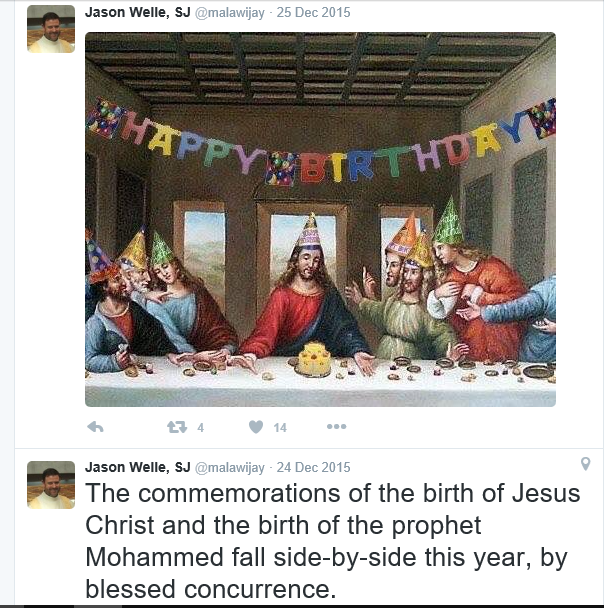Open Jason Welle, SJ name on the 25 Dec tweet

pyautogui.click(x=137, y=13)
